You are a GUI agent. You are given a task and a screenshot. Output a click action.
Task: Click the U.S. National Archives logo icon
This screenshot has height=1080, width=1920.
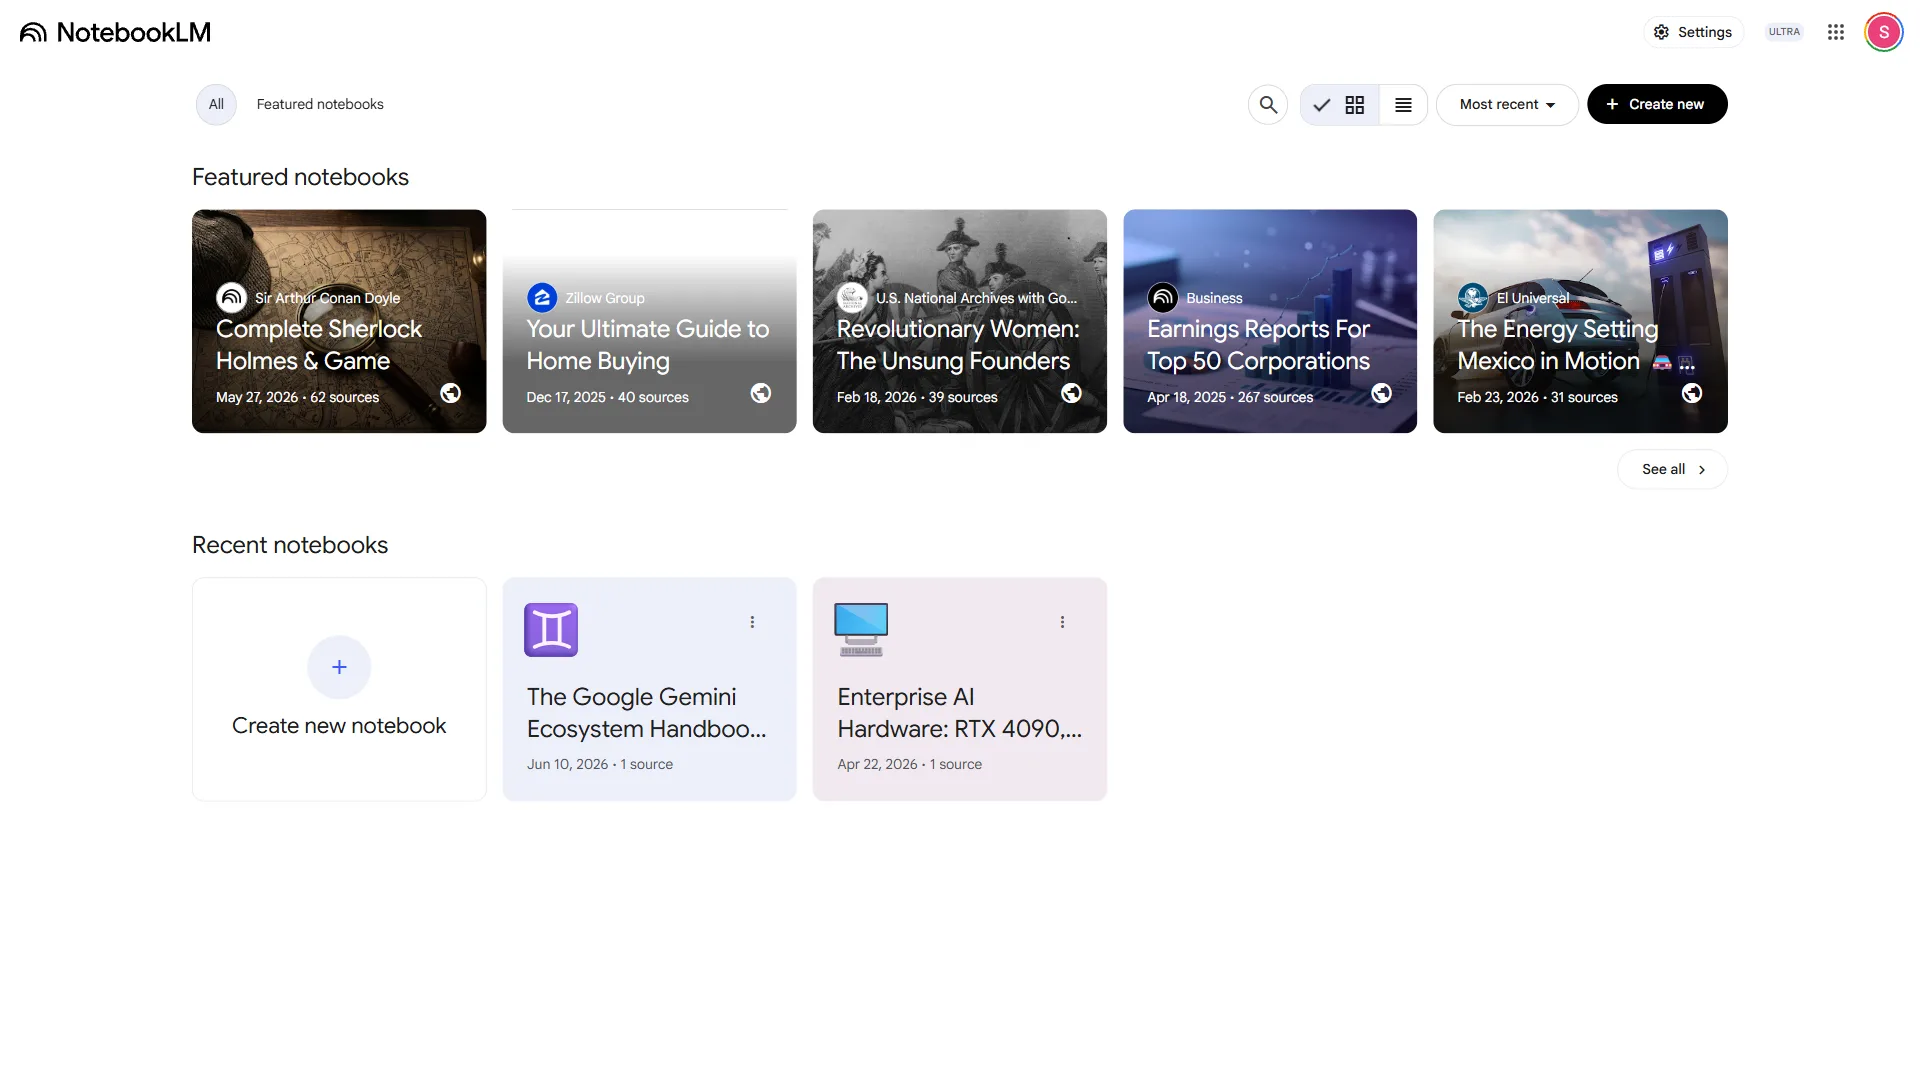pos(852,297)
